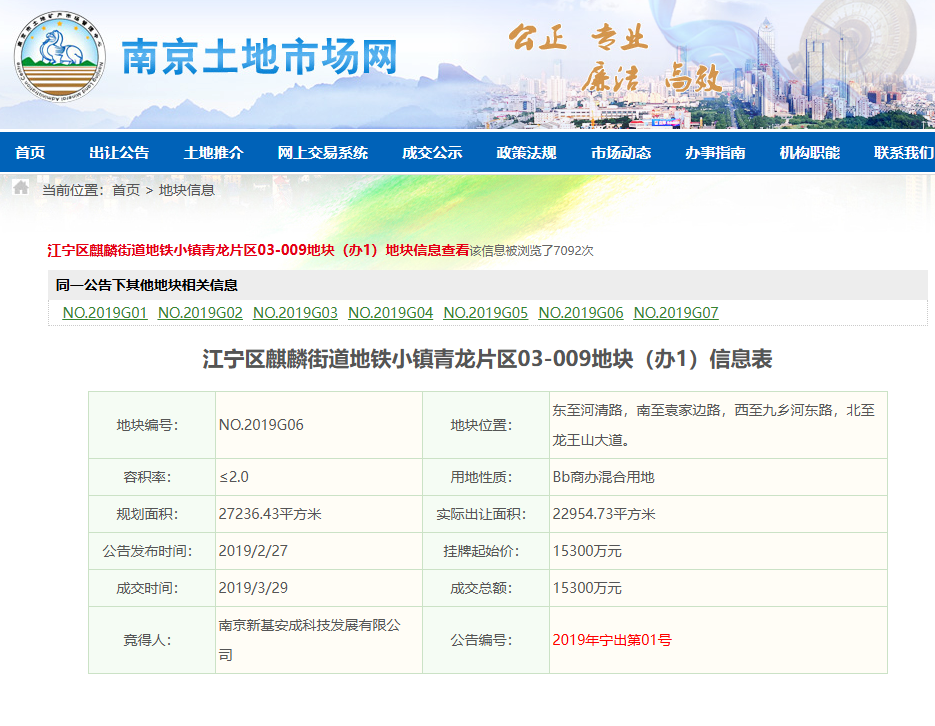Open 联系我们 menu item
Viewport: 935px width, 726px height.
point(903,153)
